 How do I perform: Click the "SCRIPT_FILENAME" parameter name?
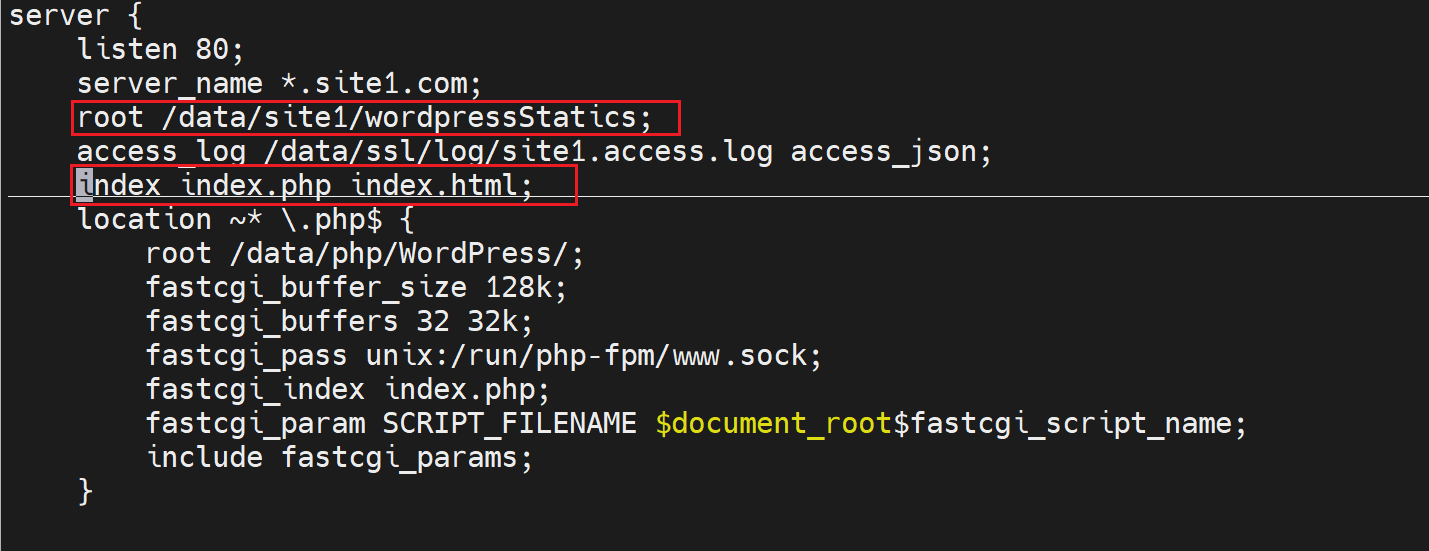(509, 423)
